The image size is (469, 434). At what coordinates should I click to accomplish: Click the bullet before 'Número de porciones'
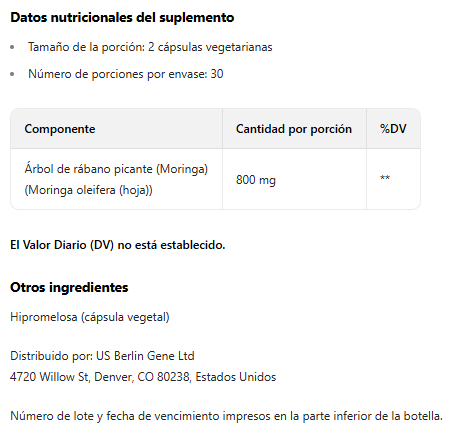(x=12, y=74)
